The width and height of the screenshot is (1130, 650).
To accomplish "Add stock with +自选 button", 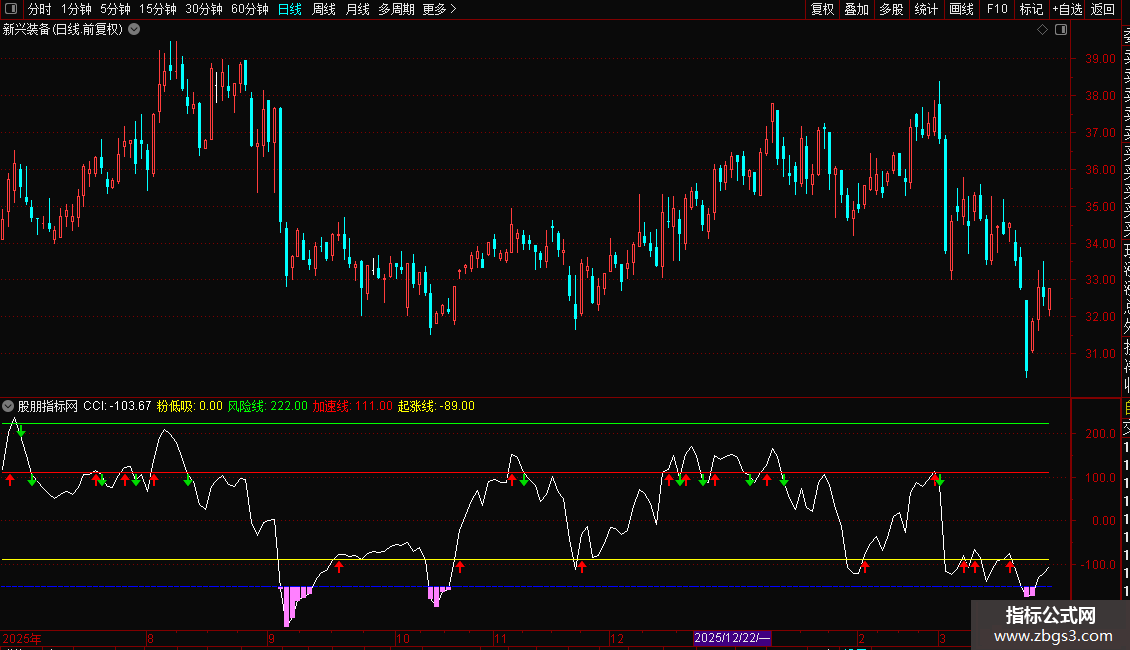I will tap(1067, 9).
